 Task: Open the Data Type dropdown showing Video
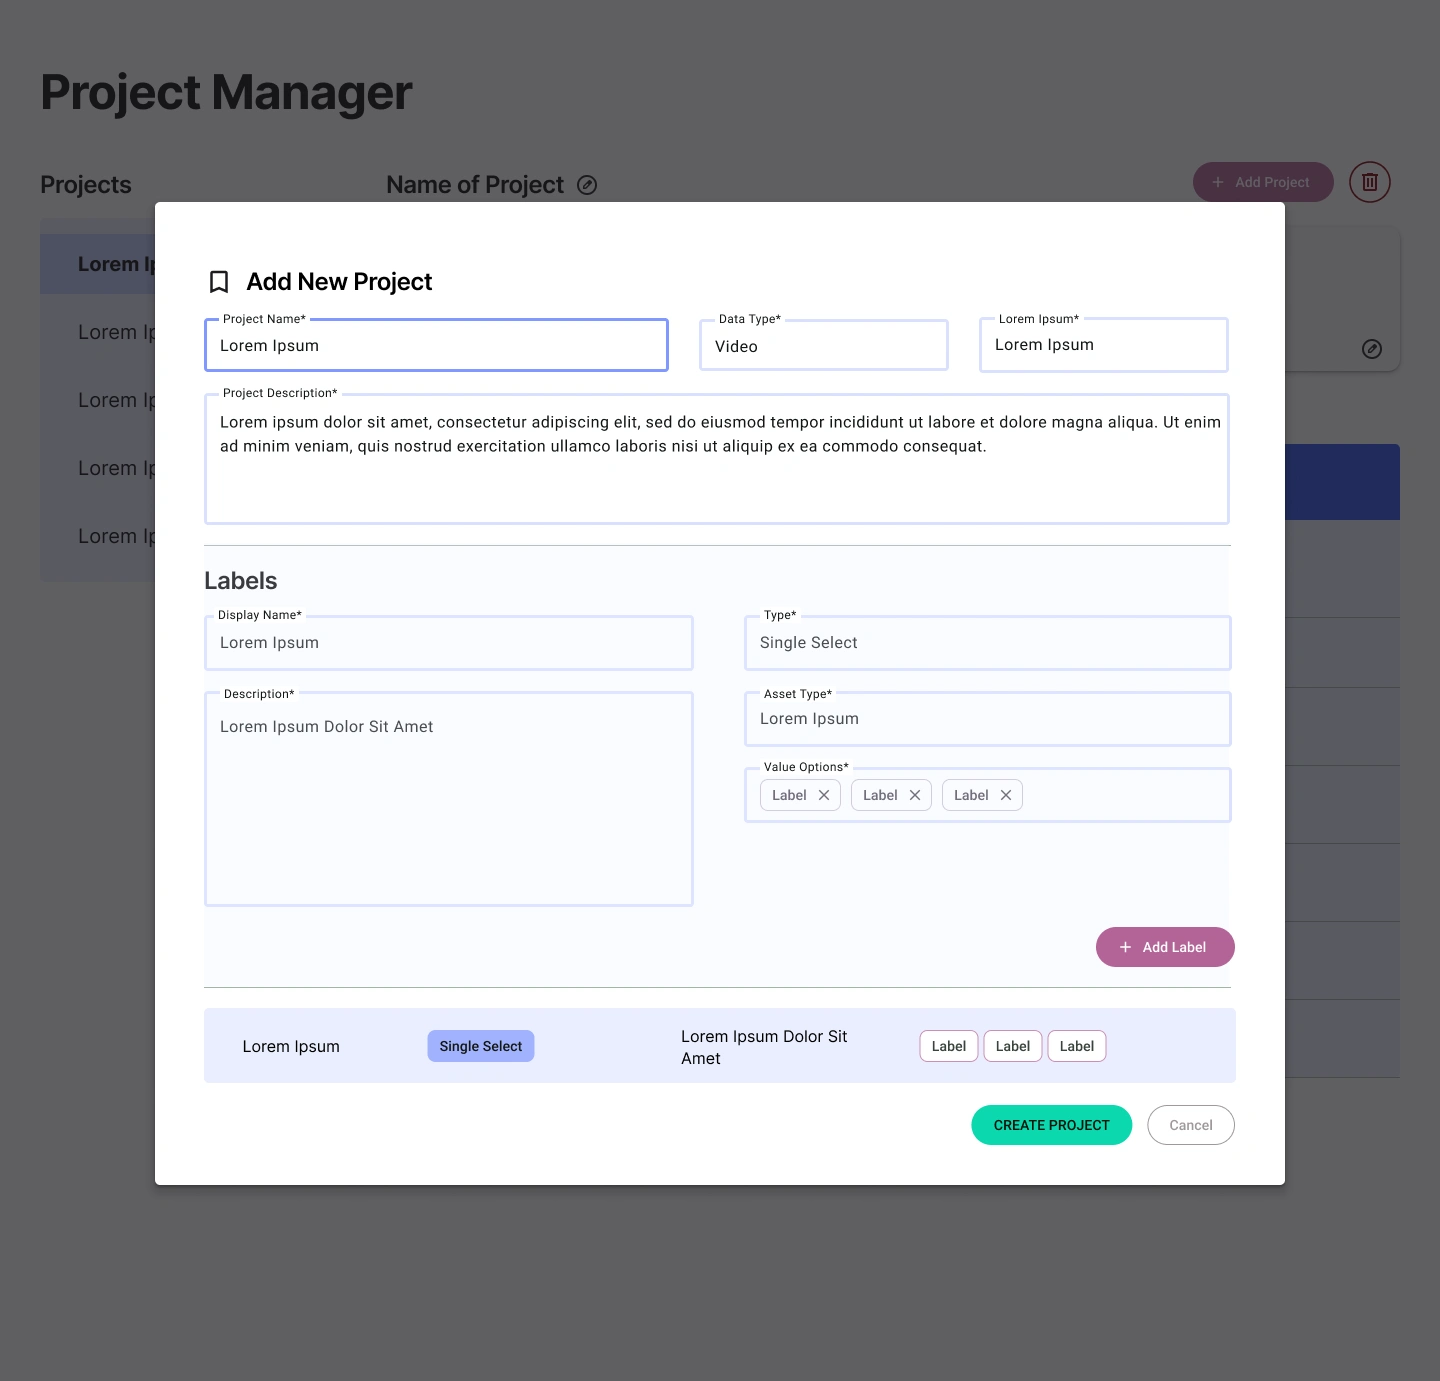[x=823, y=346]
